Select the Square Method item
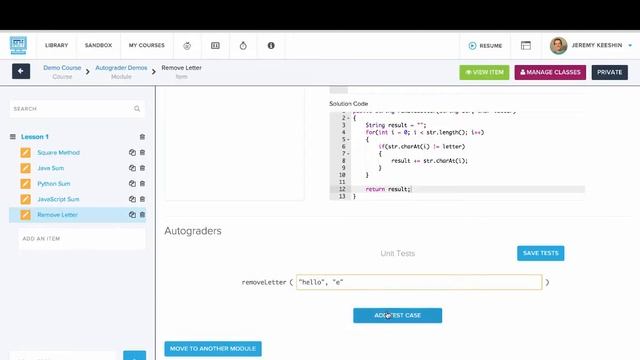 [58, 153]
